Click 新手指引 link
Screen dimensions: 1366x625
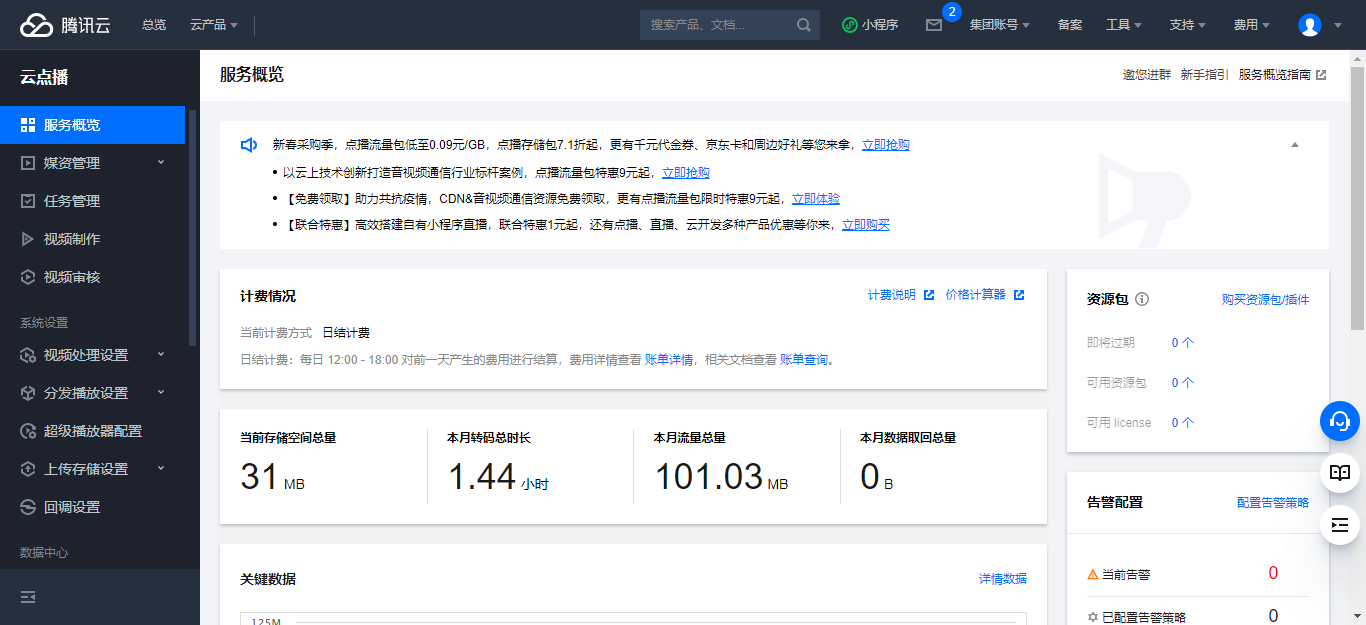pos(1205,75)
